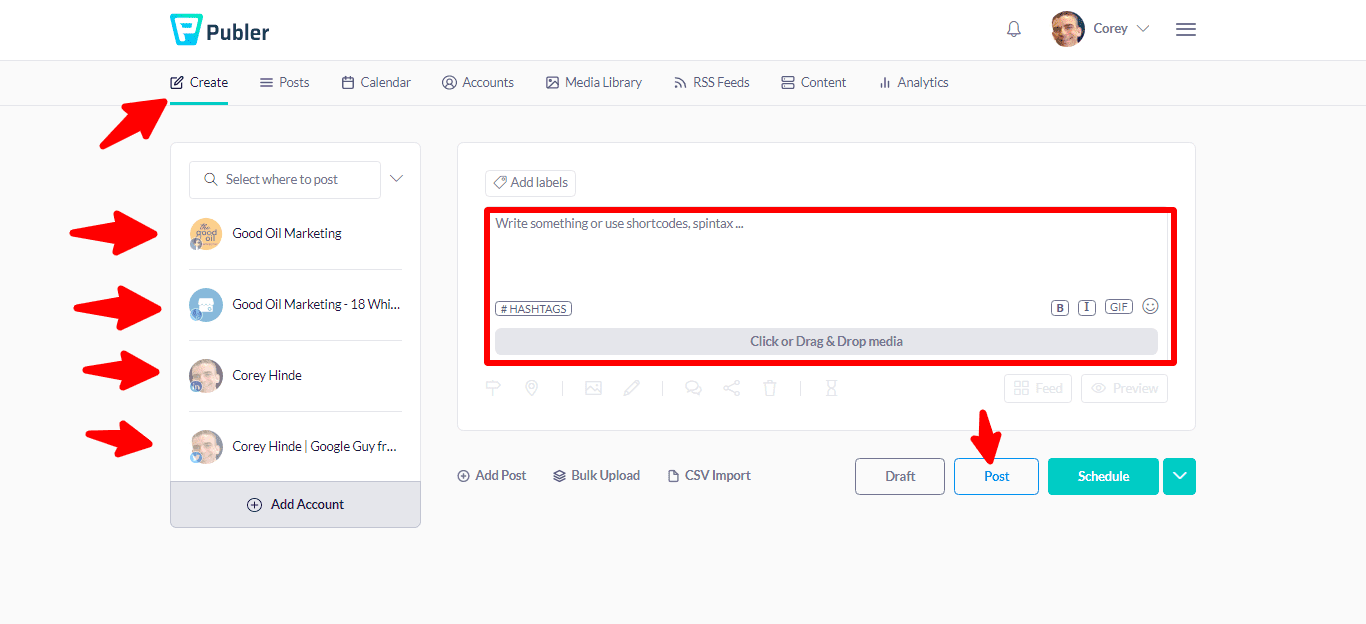Click Add labels button
This screenshot has height=624, width=1366.
(x=530, y=183)
